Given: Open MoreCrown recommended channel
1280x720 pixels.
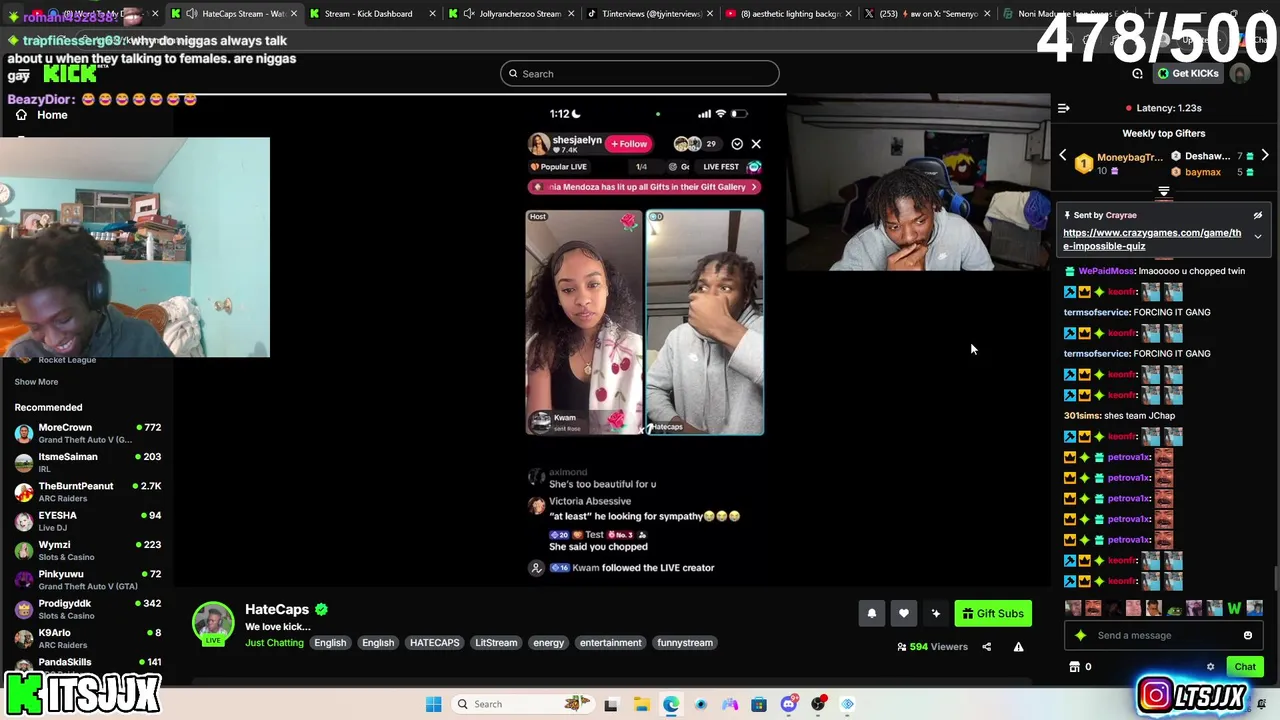Looking at the screenshot, I should pos(88,433).
